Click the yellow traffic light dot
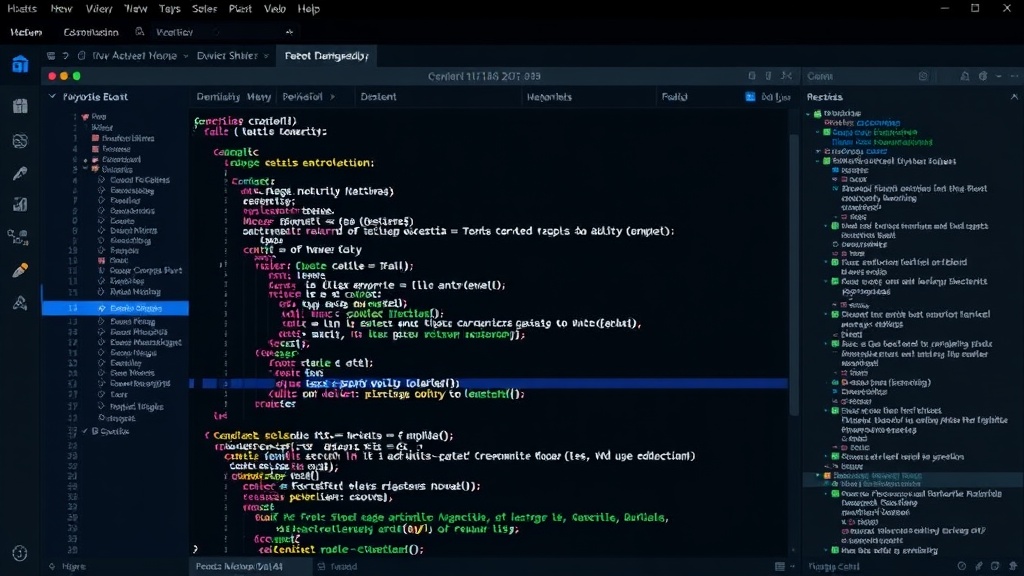Image resolution: width=1024 pixels, height=576 pixels. [64, 76]
